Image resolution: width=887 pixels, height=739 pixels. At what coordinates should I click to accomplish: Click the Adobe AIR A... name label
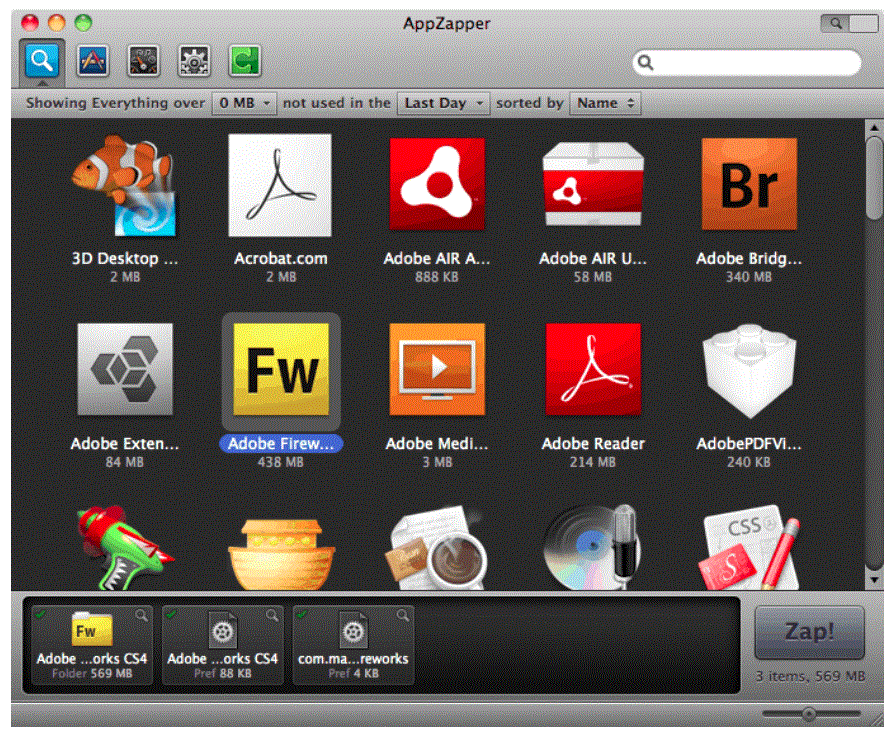[x=437, y=259]
